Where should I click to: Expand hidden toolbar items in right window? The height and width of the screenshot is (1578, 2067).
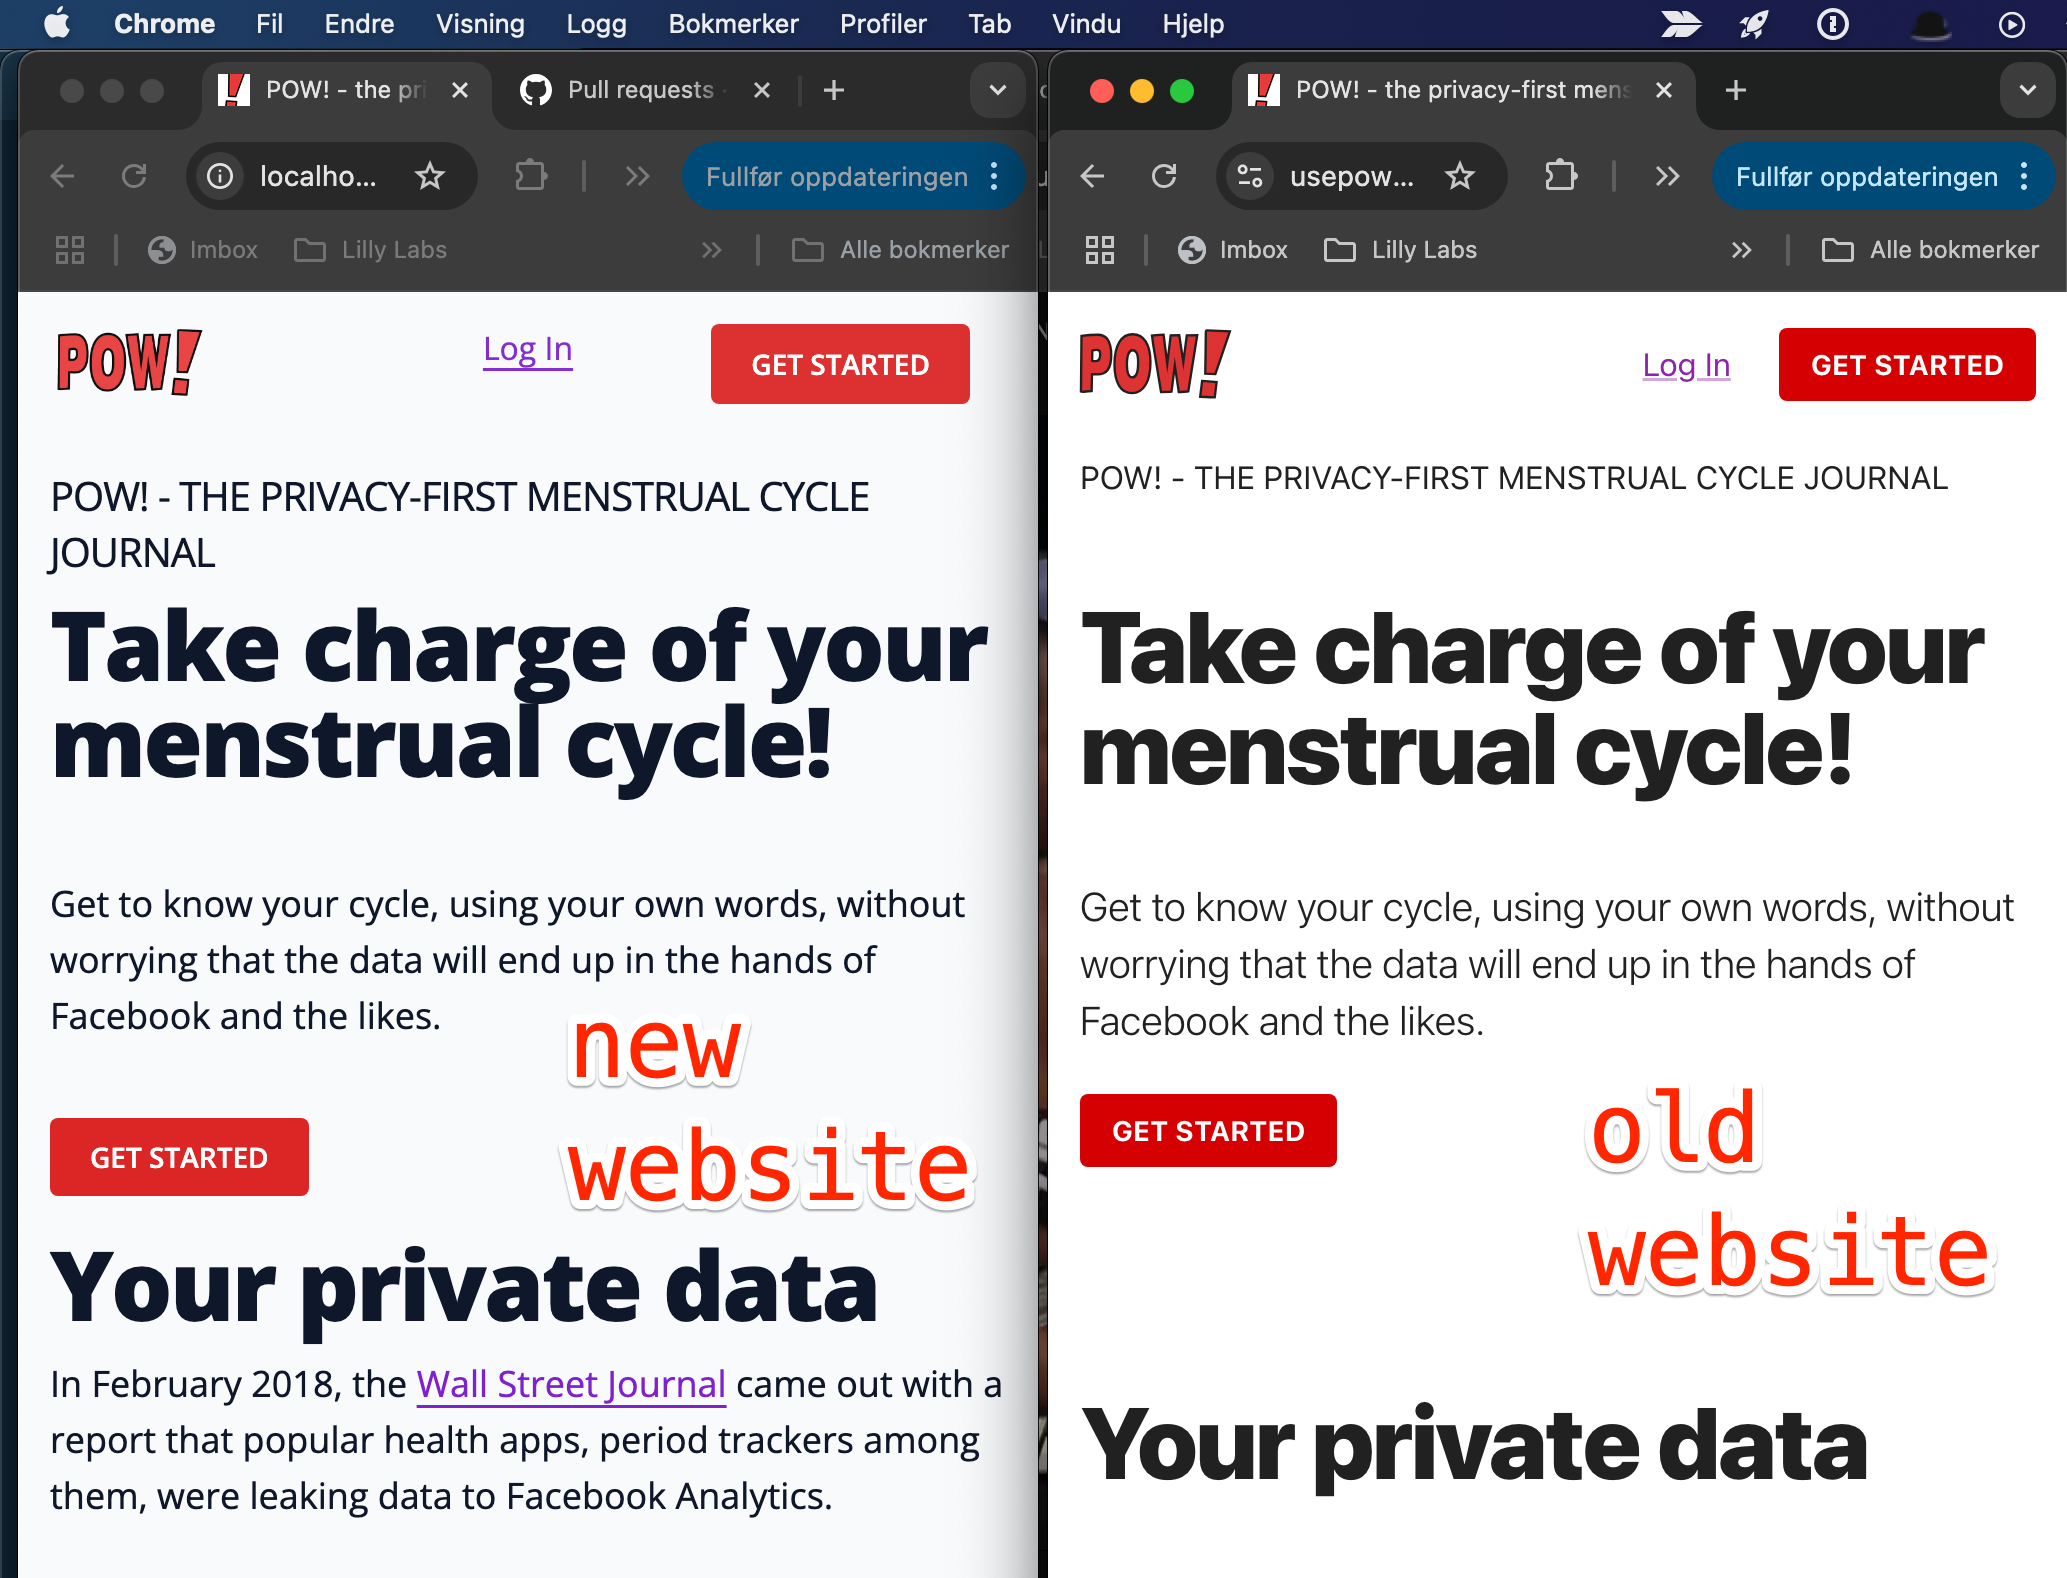tap(1667, 177)
